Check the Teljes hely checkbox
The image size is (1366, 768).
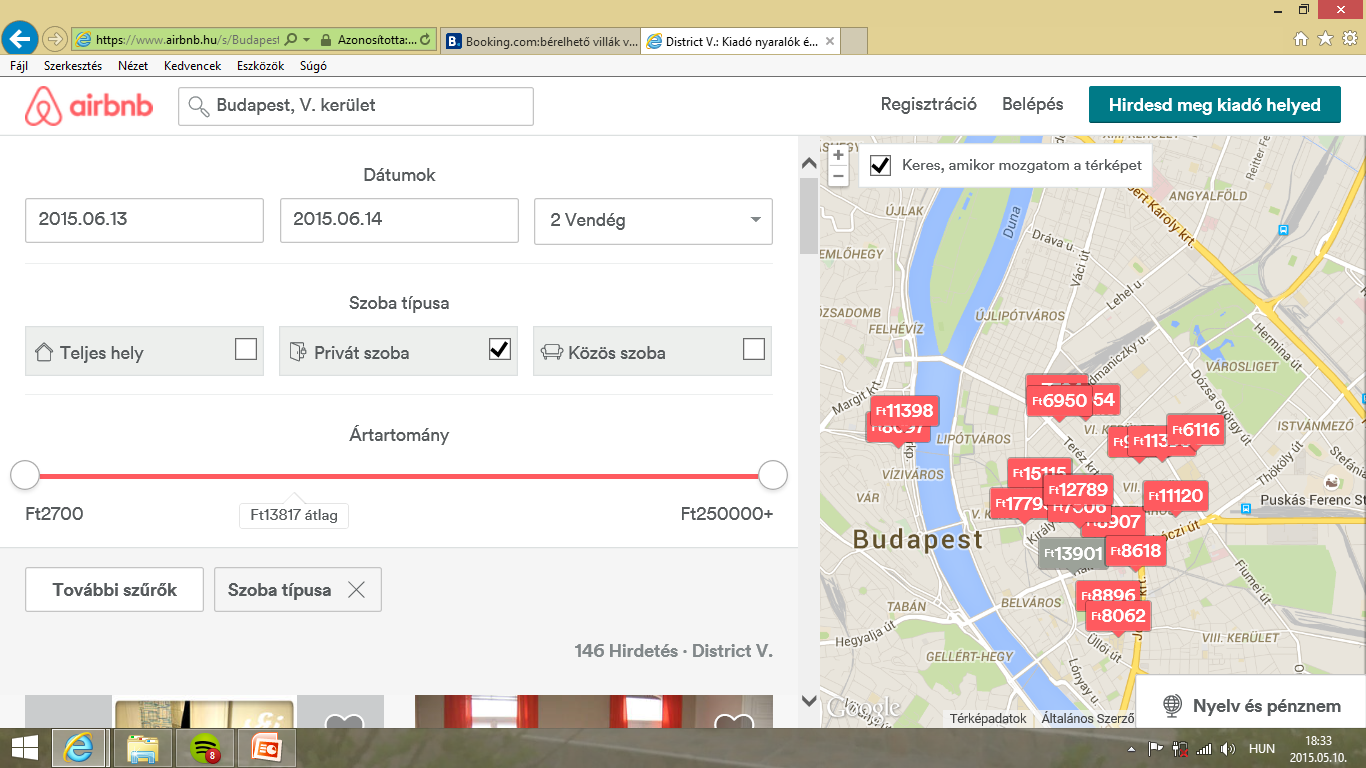point(245,349)
